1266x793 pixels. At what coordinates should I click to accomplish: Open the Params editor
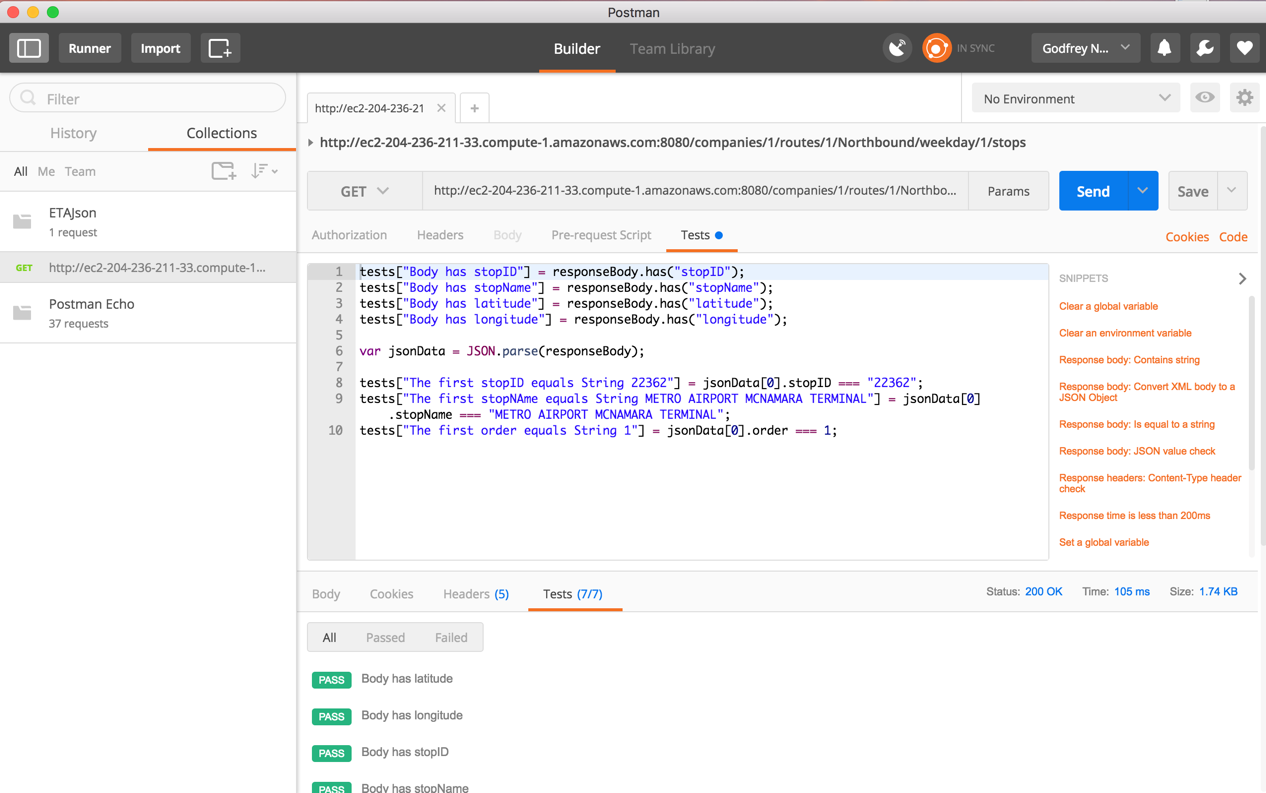(1008, 191)
